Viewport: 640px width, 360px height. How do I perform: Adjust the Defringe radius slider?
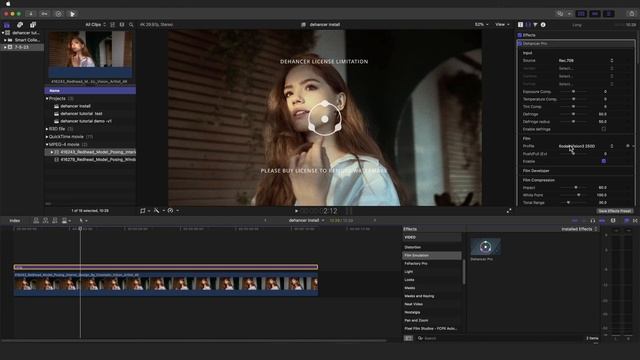tap(573, 122)
